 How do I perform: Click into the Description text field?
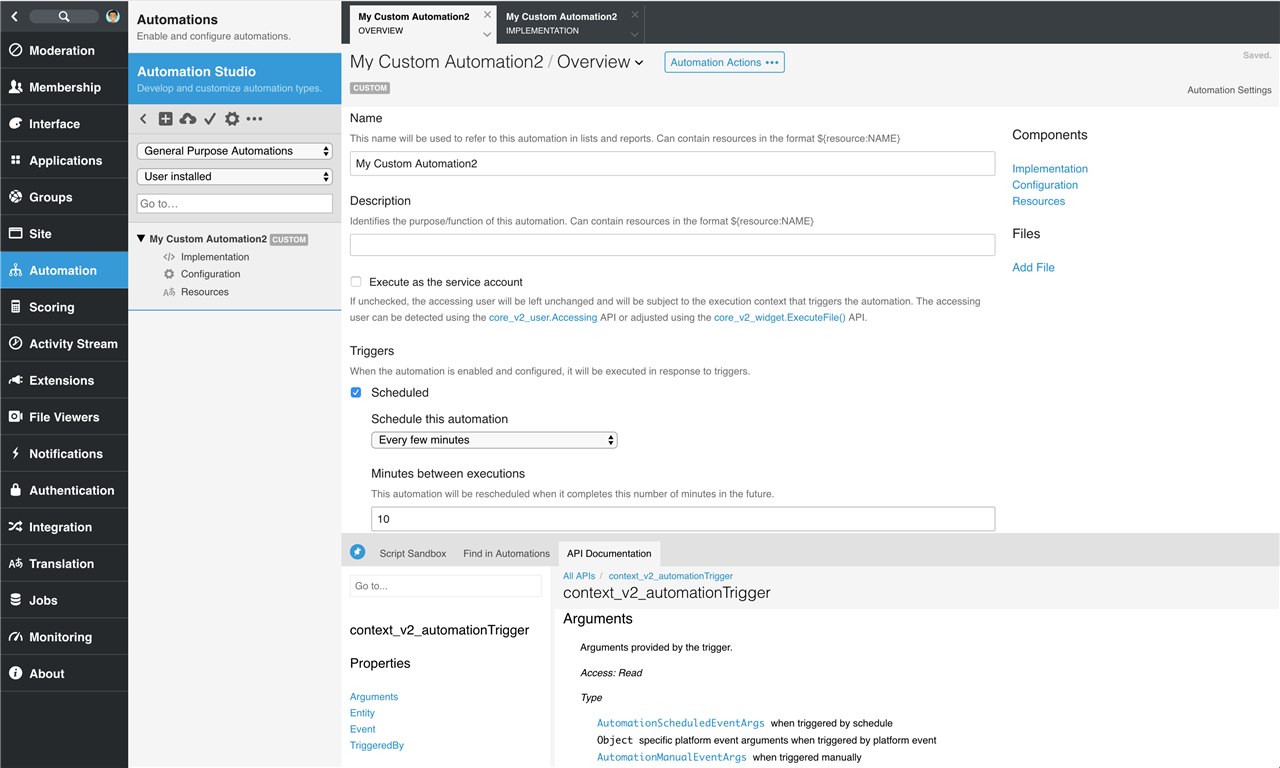(672, 245)
